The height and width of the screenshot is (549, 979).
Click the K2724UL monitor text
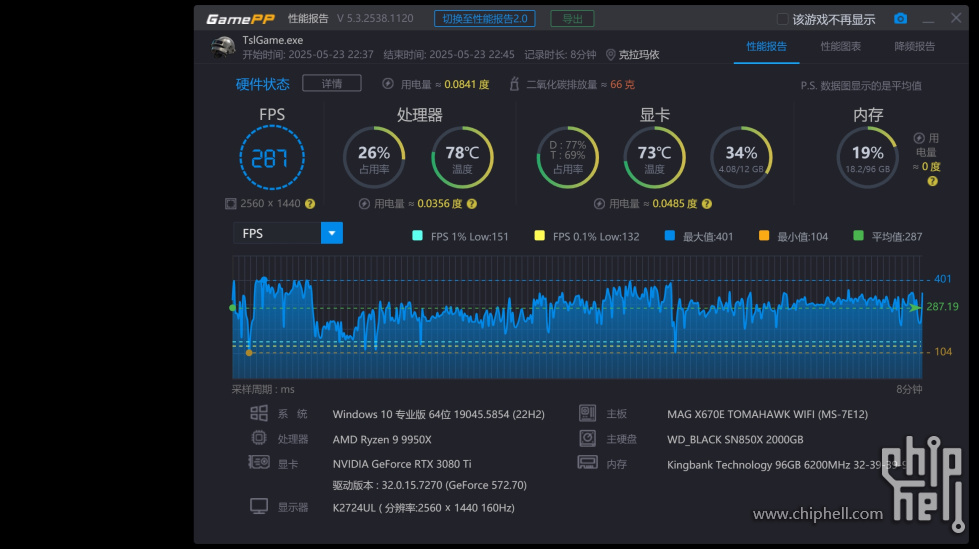pos(423,508)
